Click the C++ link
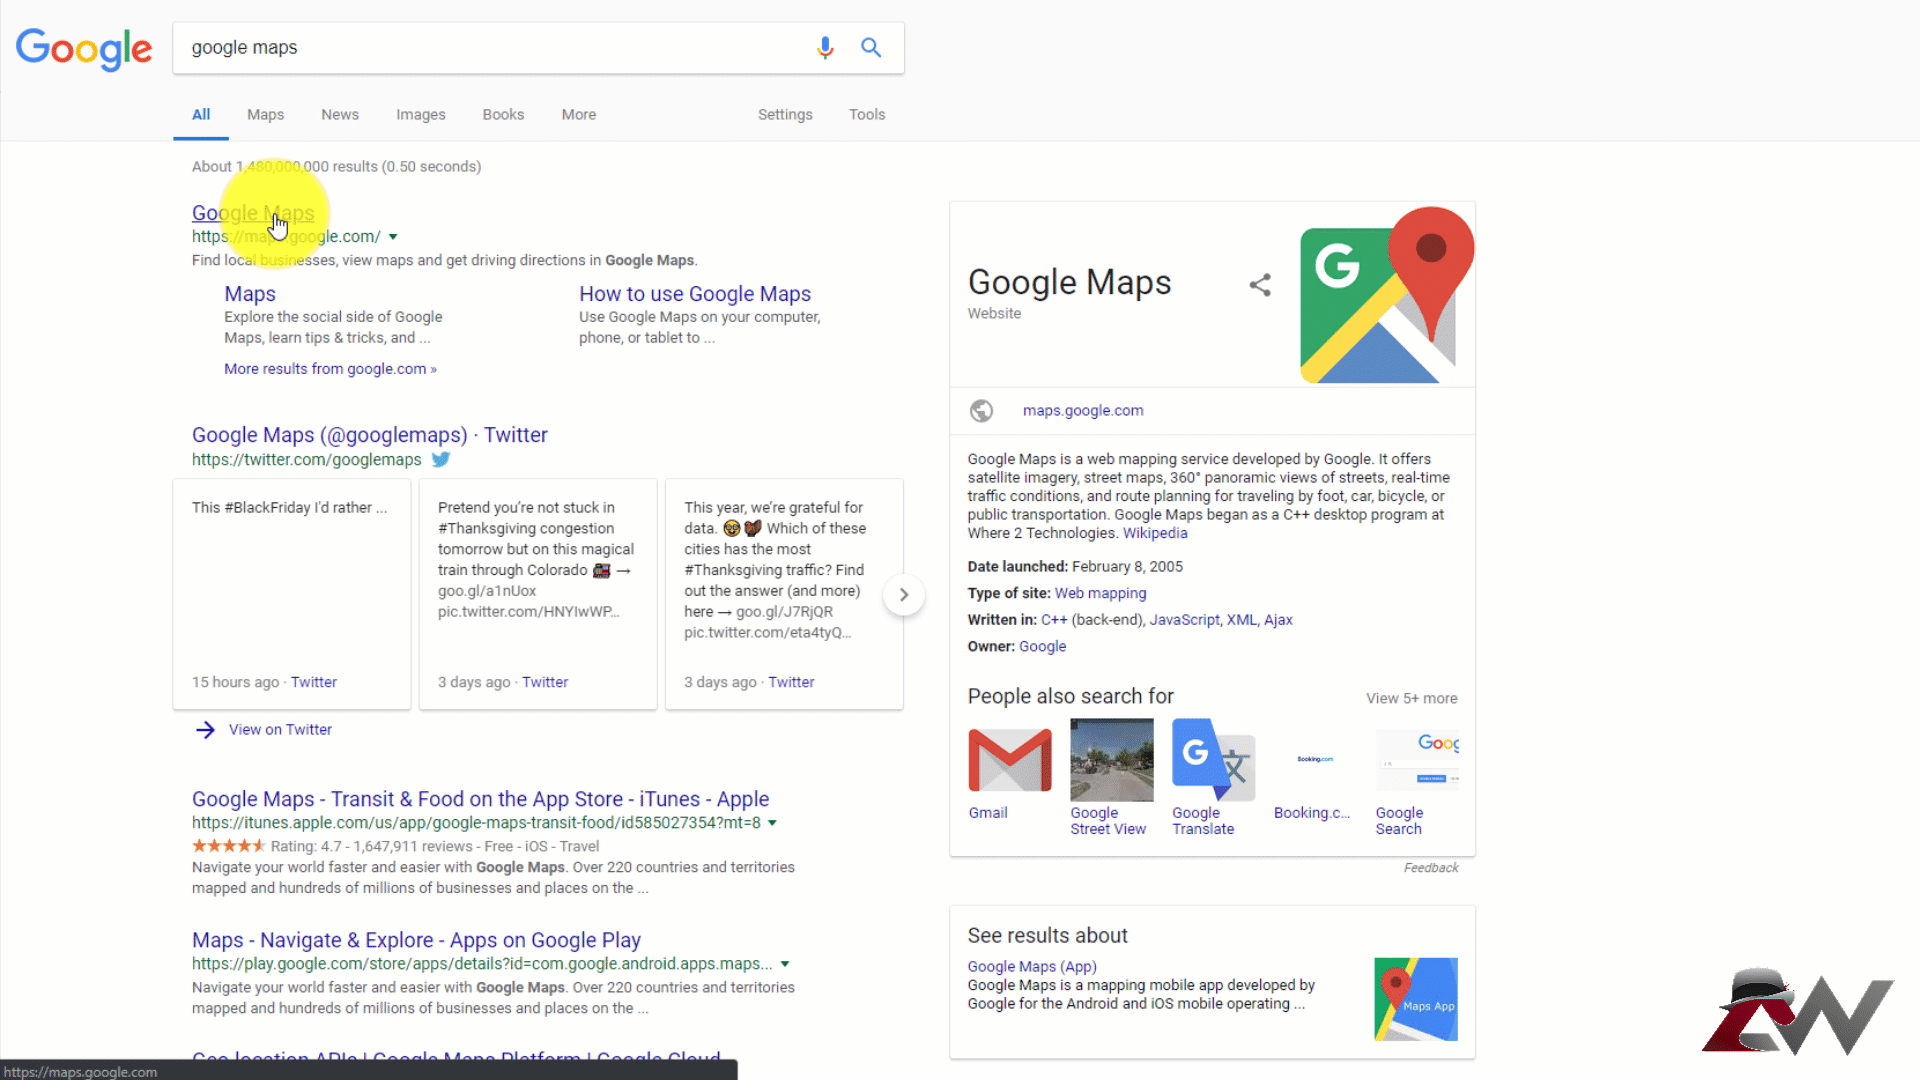Screen dimensions: 1920x1080 [1054, 620]
